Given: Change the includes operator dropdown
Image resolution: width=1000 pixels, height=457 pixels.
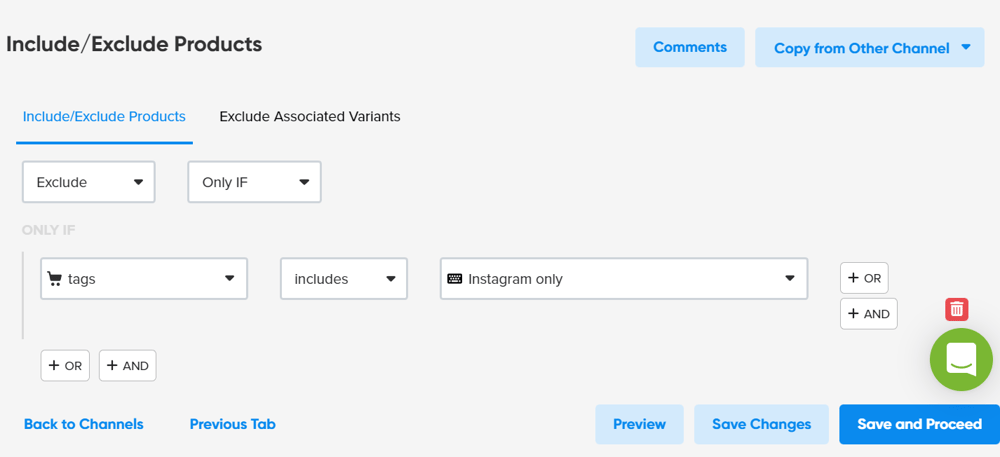Looking at the screenshot, I should click(343, 279).
